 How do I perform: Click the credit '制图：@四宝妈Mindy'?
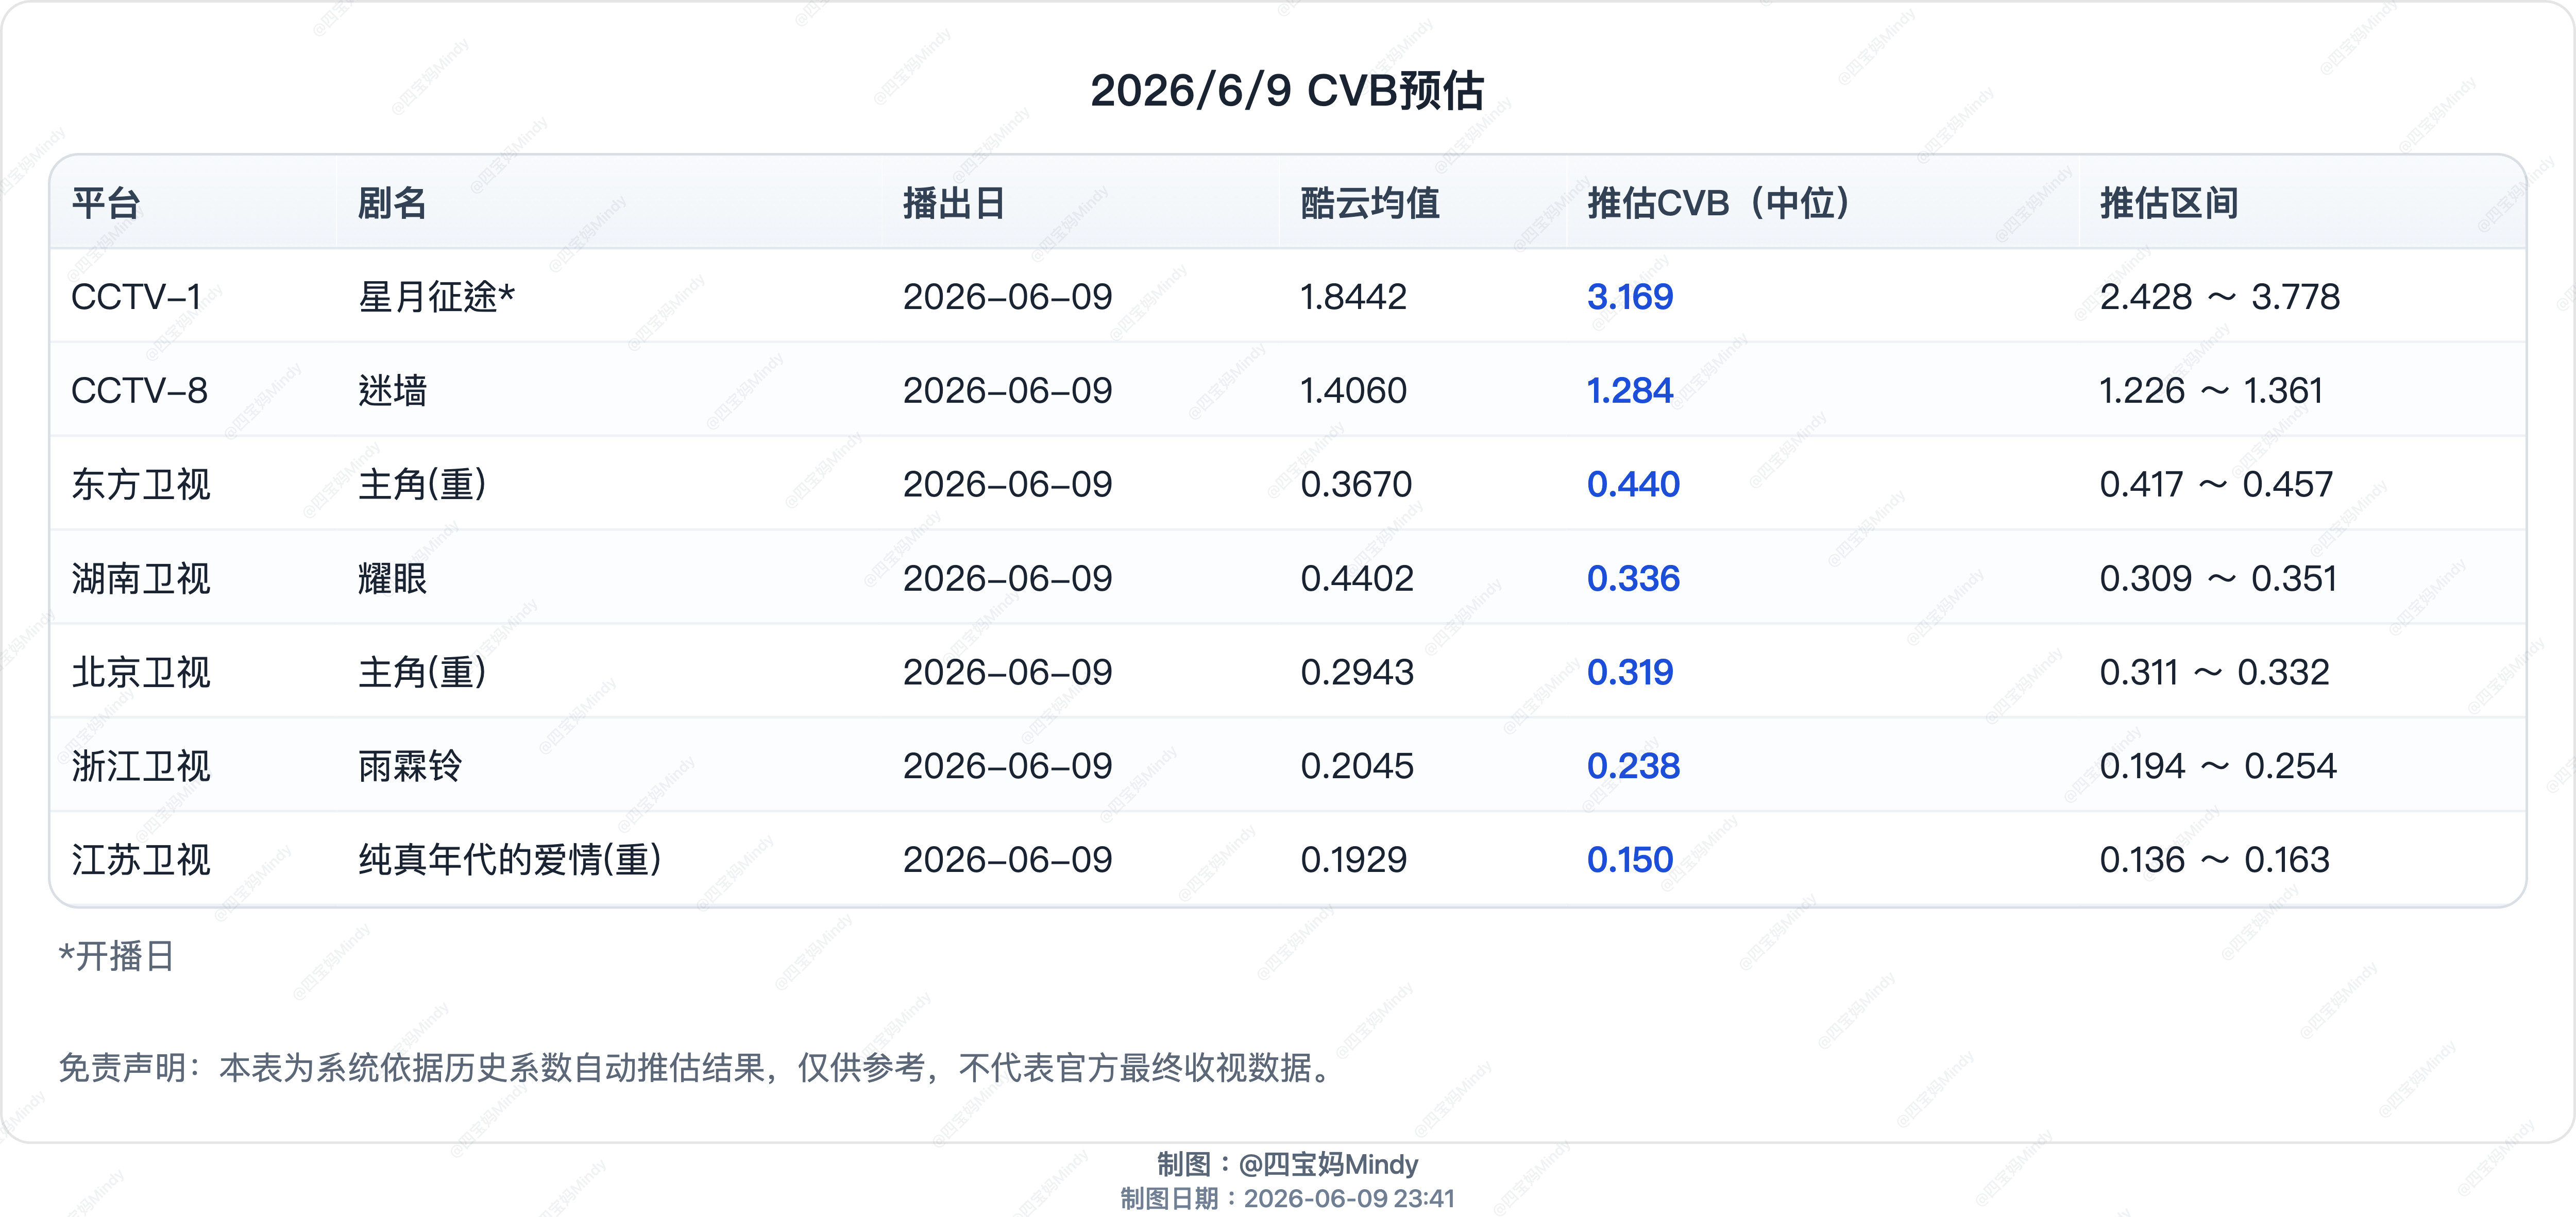point(1287,1165)
